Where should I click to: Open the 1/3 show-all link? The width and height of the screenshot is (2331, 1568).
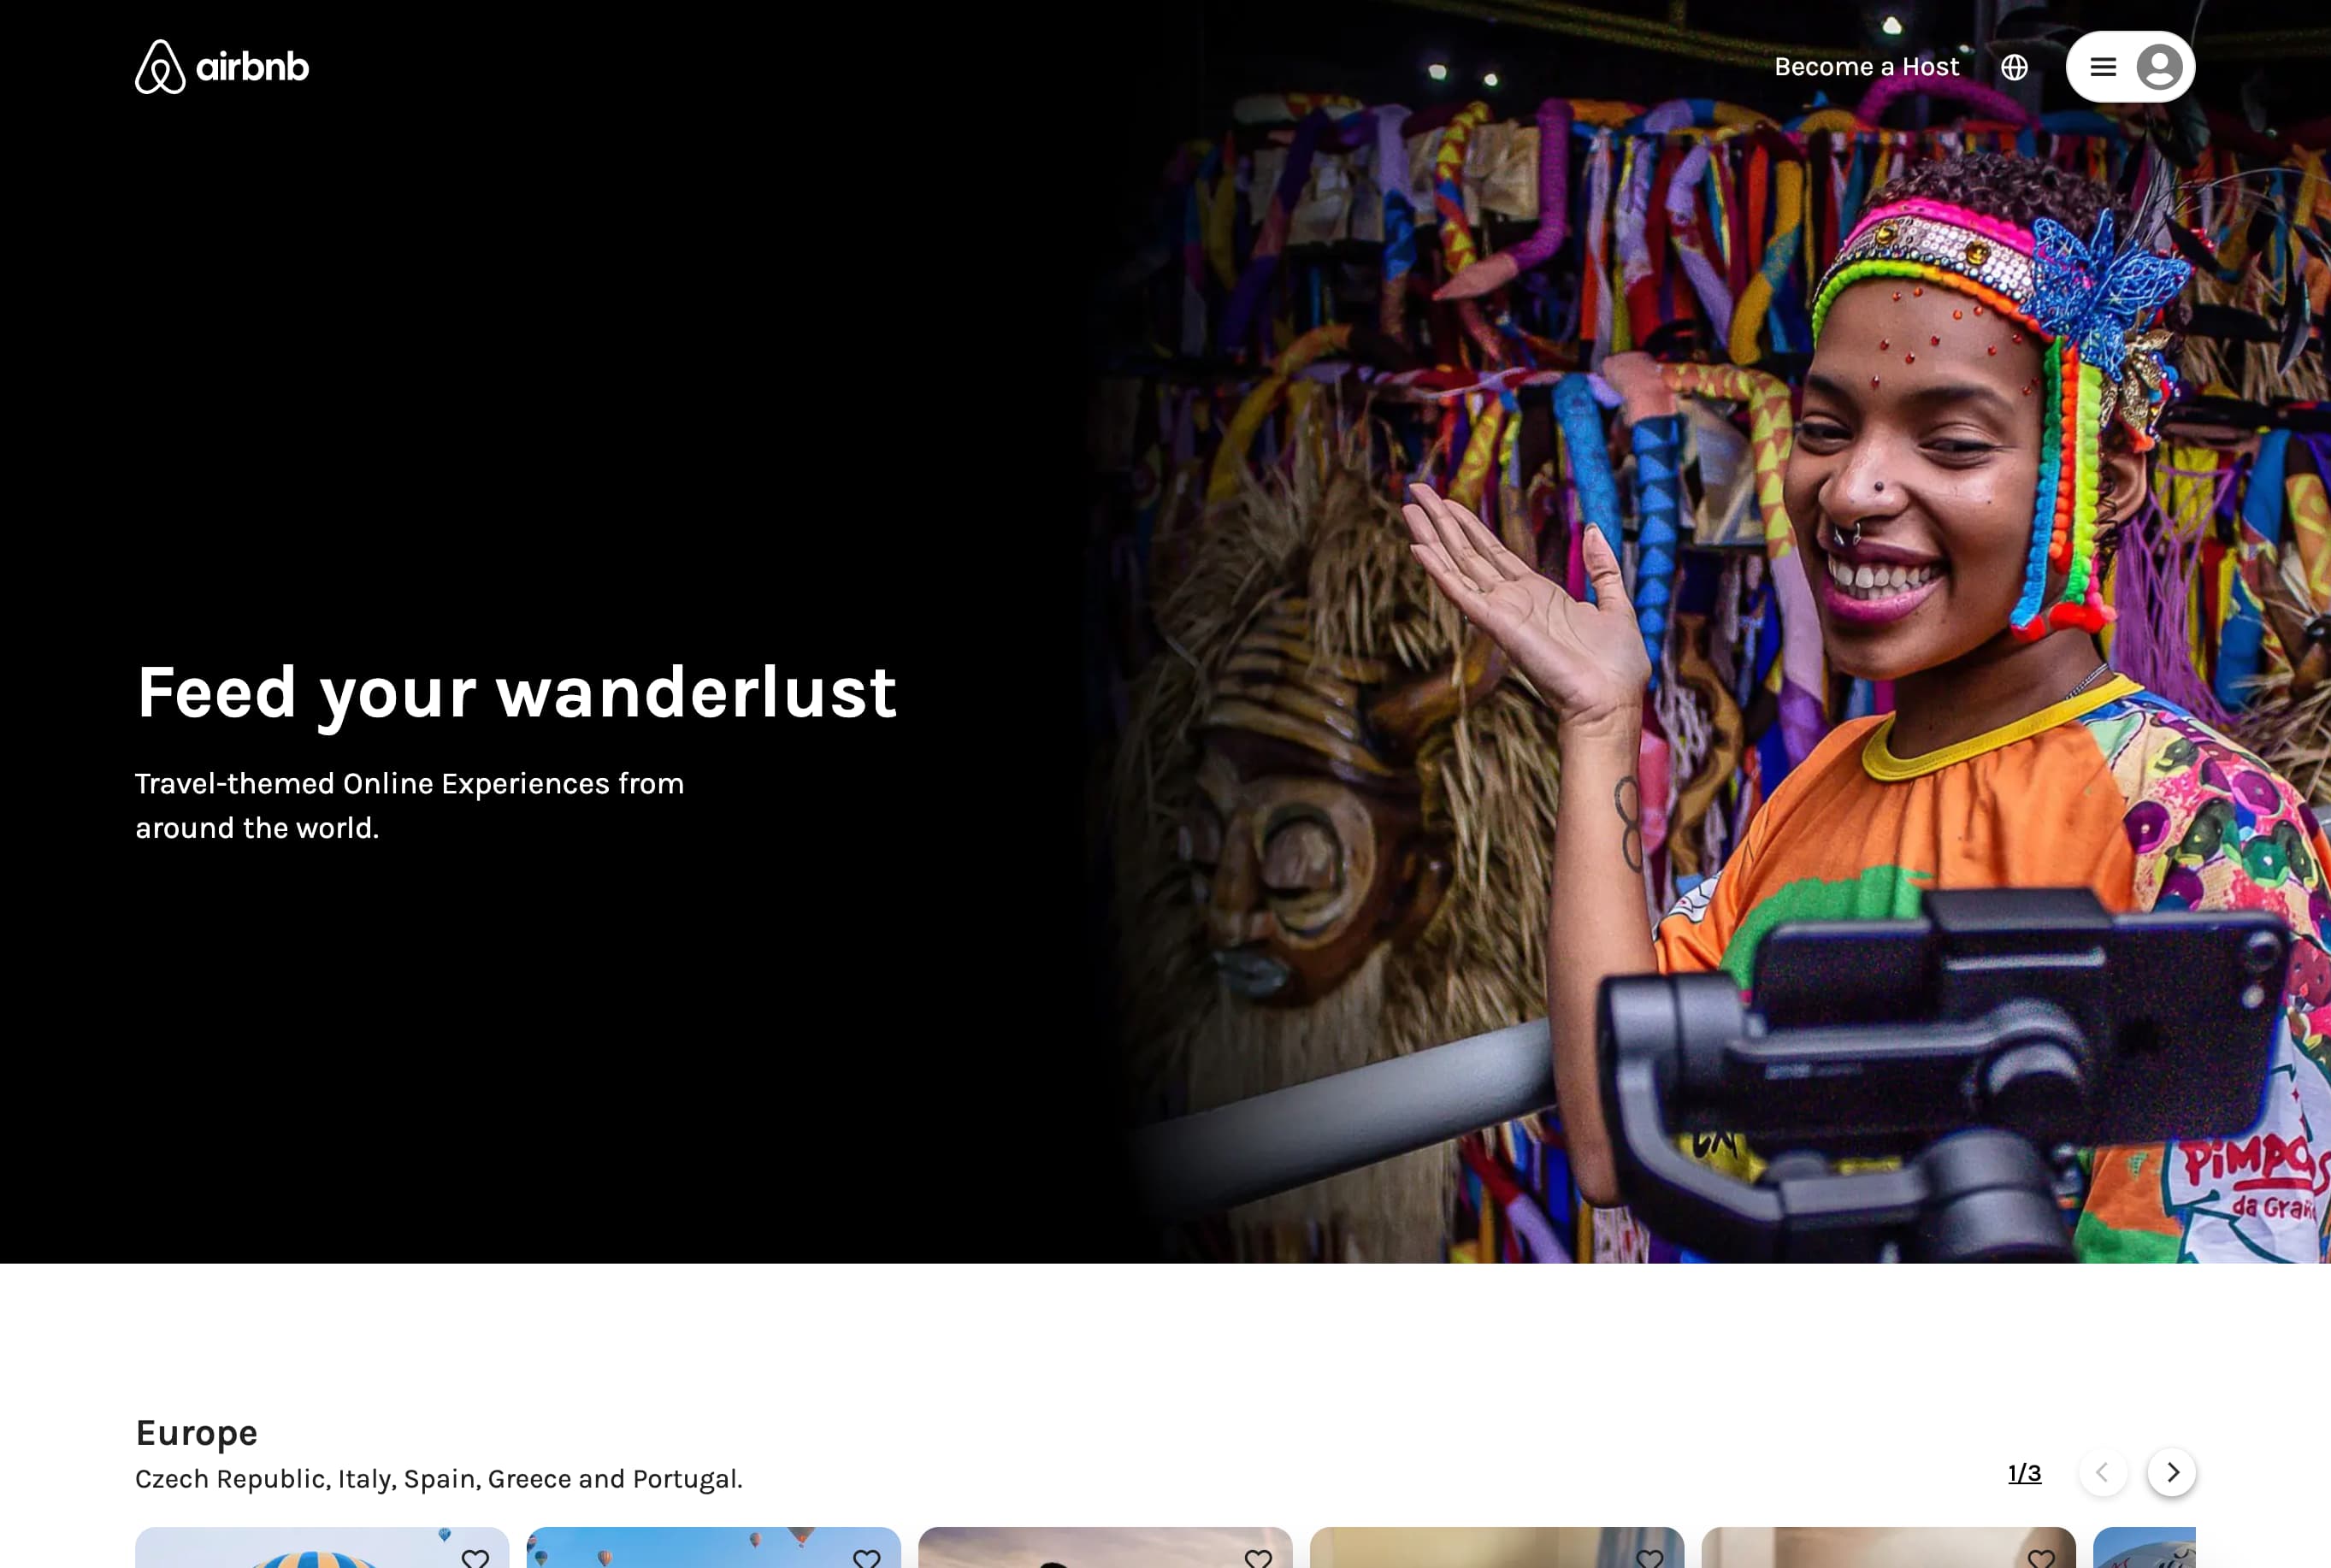pos(2024,1473)
